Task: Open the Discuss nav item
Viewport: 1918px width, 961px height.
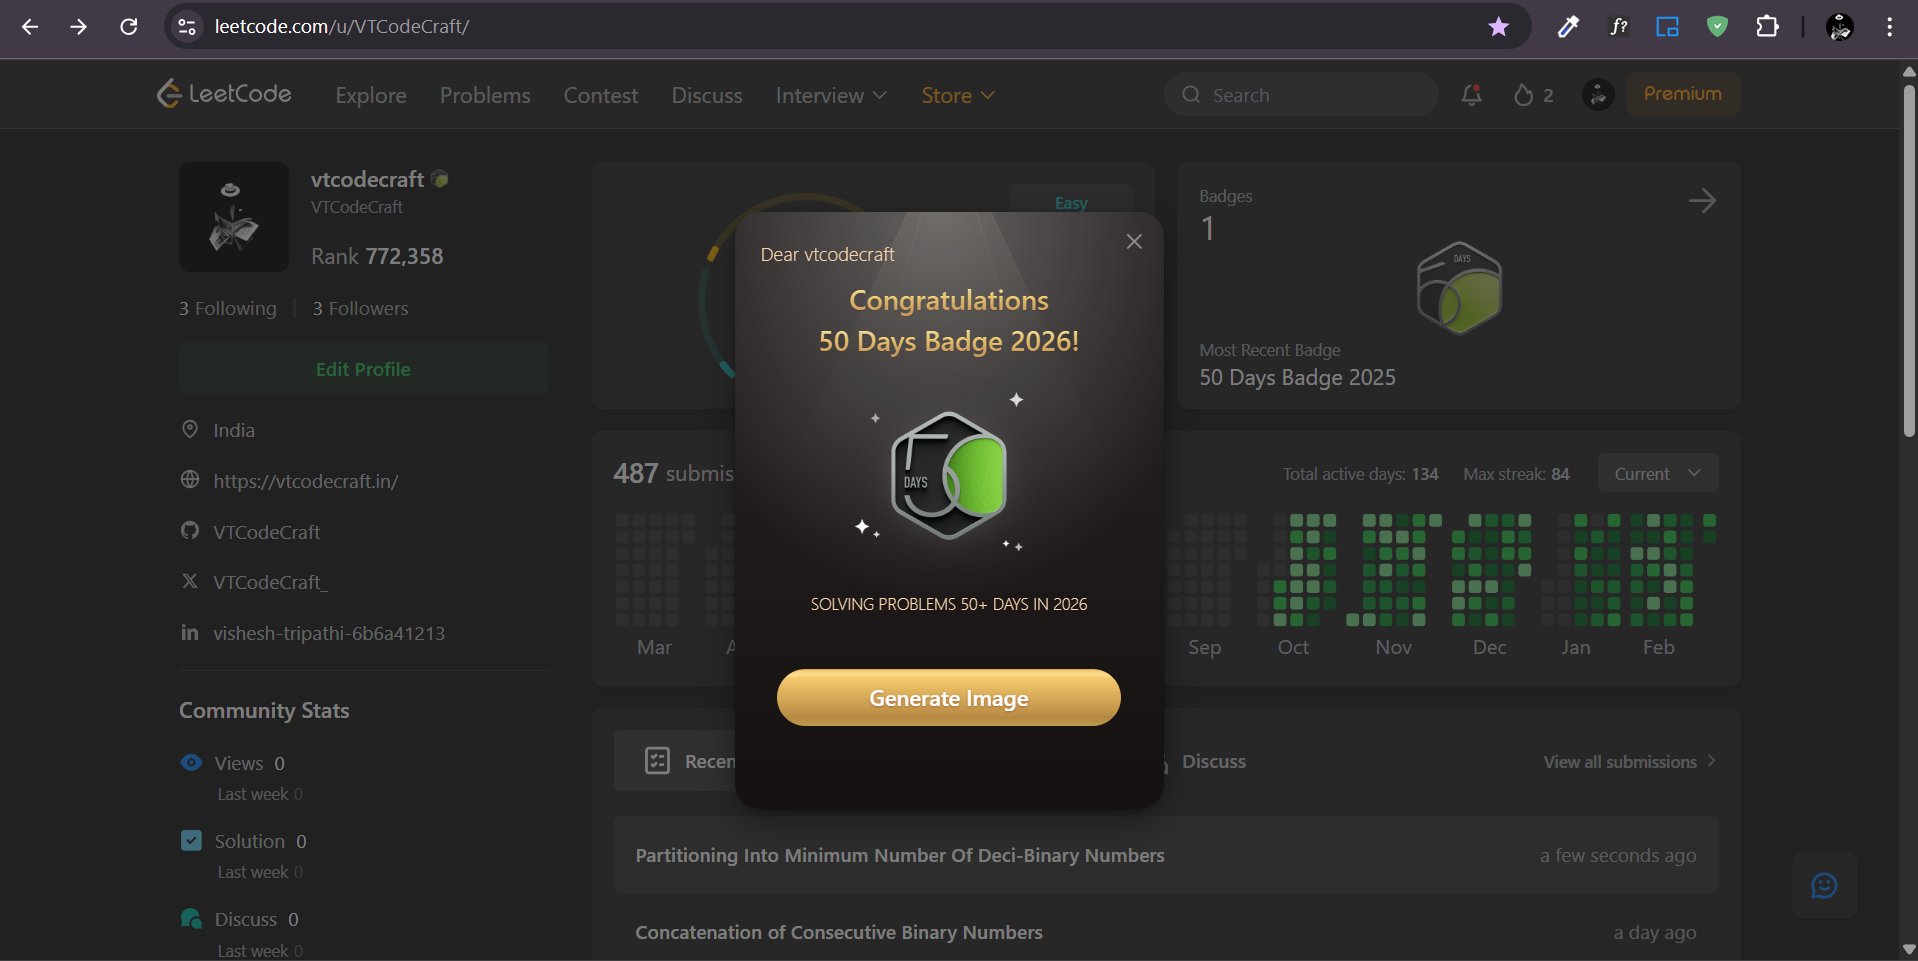Action: tap(707, 95)
